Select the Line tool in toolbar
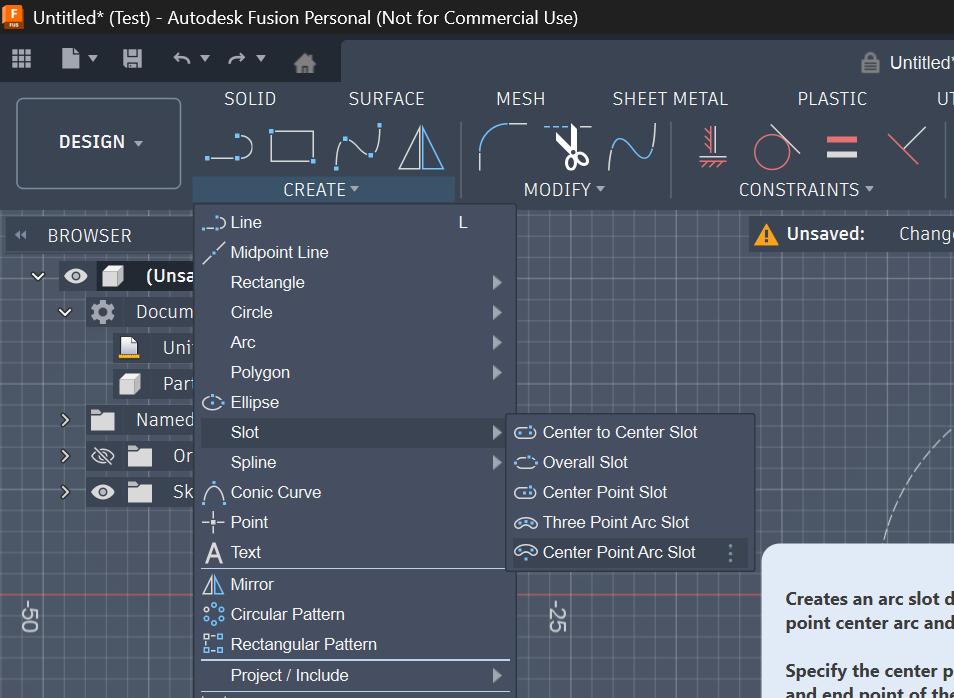Image resolution: width=954 pixels, height=698 pixels. 229,147
